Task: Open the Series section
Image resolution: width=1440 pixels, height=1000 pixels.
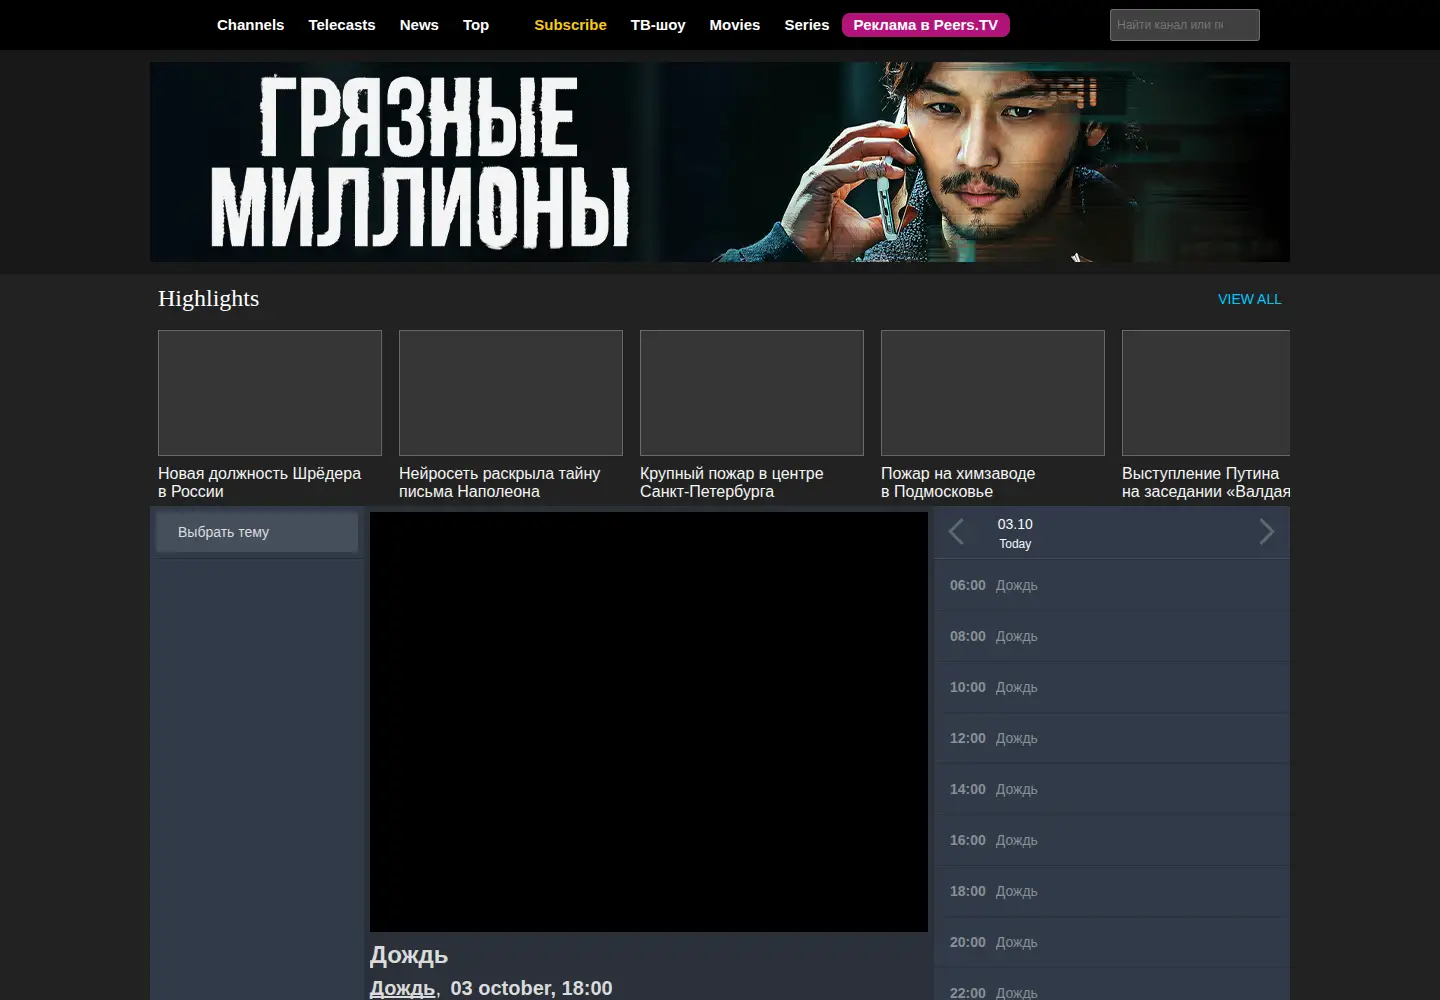Action: tap(807, 25)
